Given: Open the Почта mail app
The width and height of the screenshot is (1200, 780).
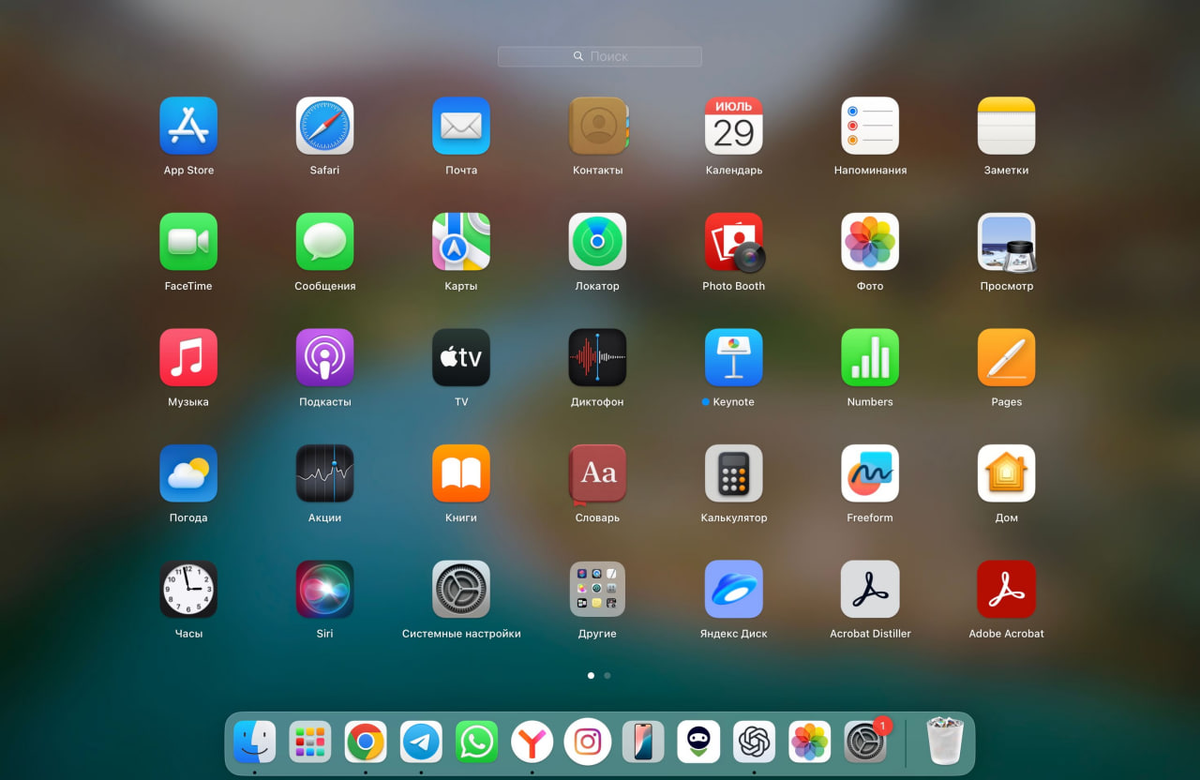Looking at the screenshot, I should point(461,126).
